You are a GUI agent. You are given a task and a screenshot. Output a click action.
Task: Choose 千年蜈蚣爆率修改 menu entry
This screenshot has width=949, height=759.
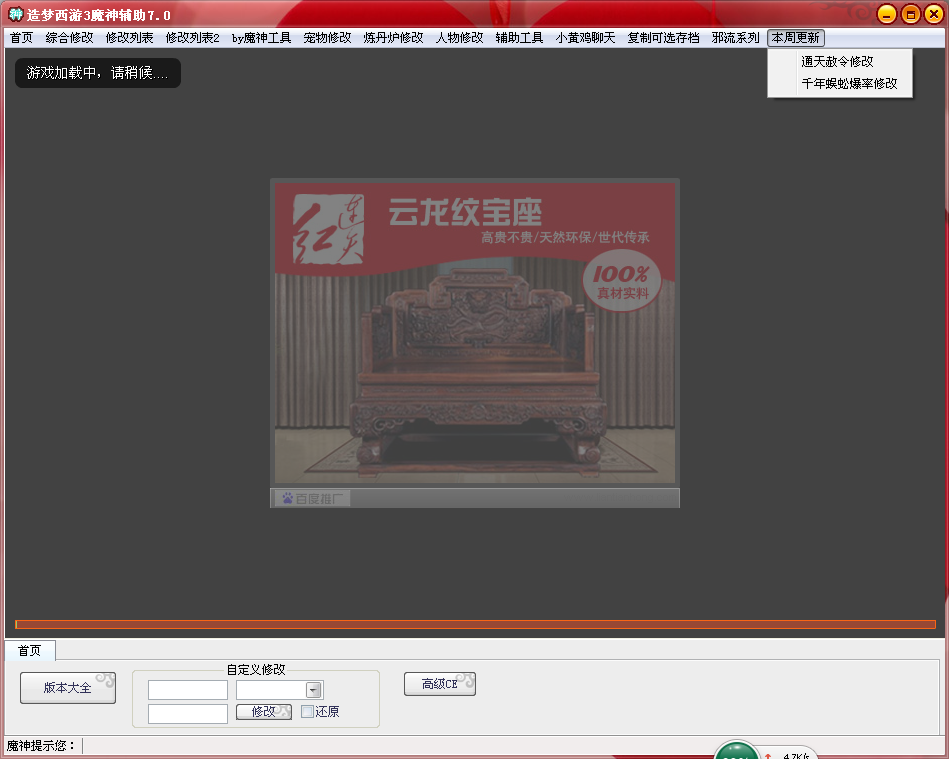tap(849, 84)
